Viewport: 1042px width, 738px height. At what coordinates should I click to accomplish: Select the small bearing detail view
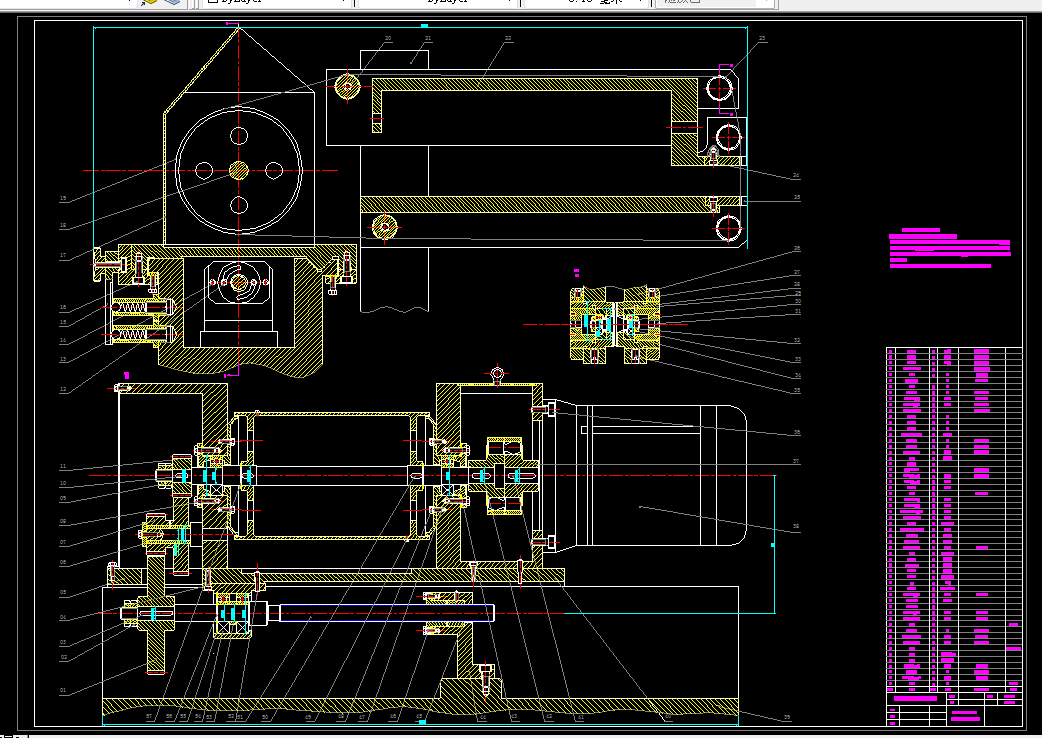coord(615,324)
